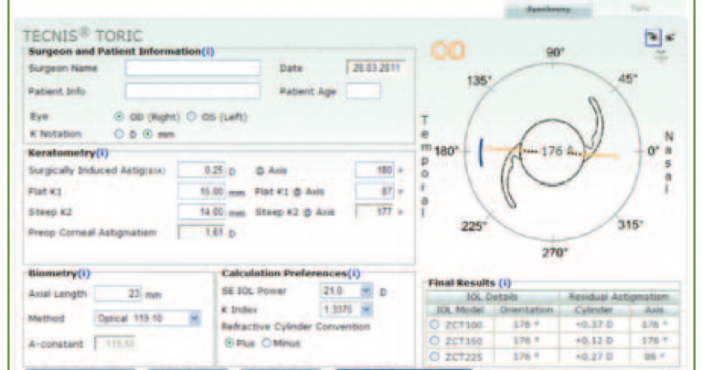This screenshot has height=370, width=702.
Task: Open the Keratometry info icon
Action: [x=102, y=153]
